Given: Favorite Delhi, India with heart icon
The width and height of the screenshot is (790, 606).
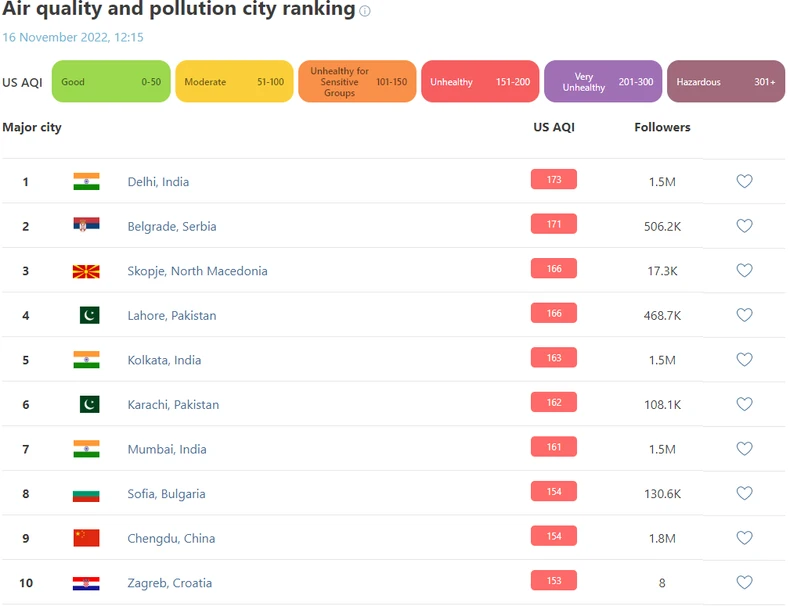Looking at the screenshot, I should [744, 181].
